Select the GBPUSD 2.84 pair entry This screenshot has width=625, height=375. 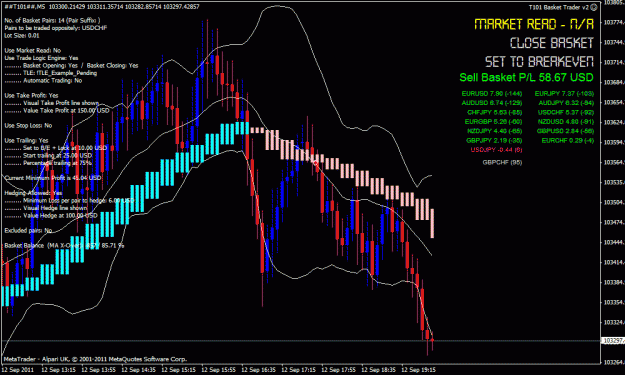pyautogui.click(x=565, y=131)
